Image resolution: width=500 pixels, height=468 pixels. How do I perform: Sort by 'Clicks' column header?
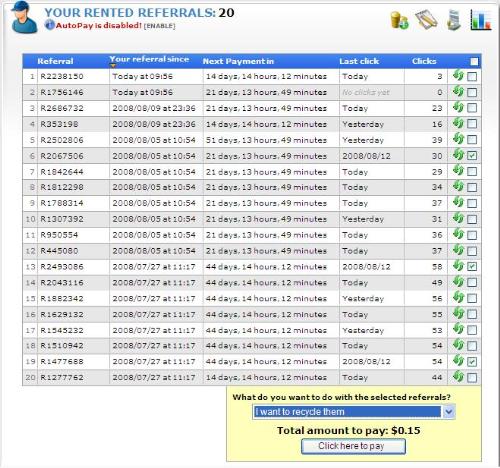424,61
